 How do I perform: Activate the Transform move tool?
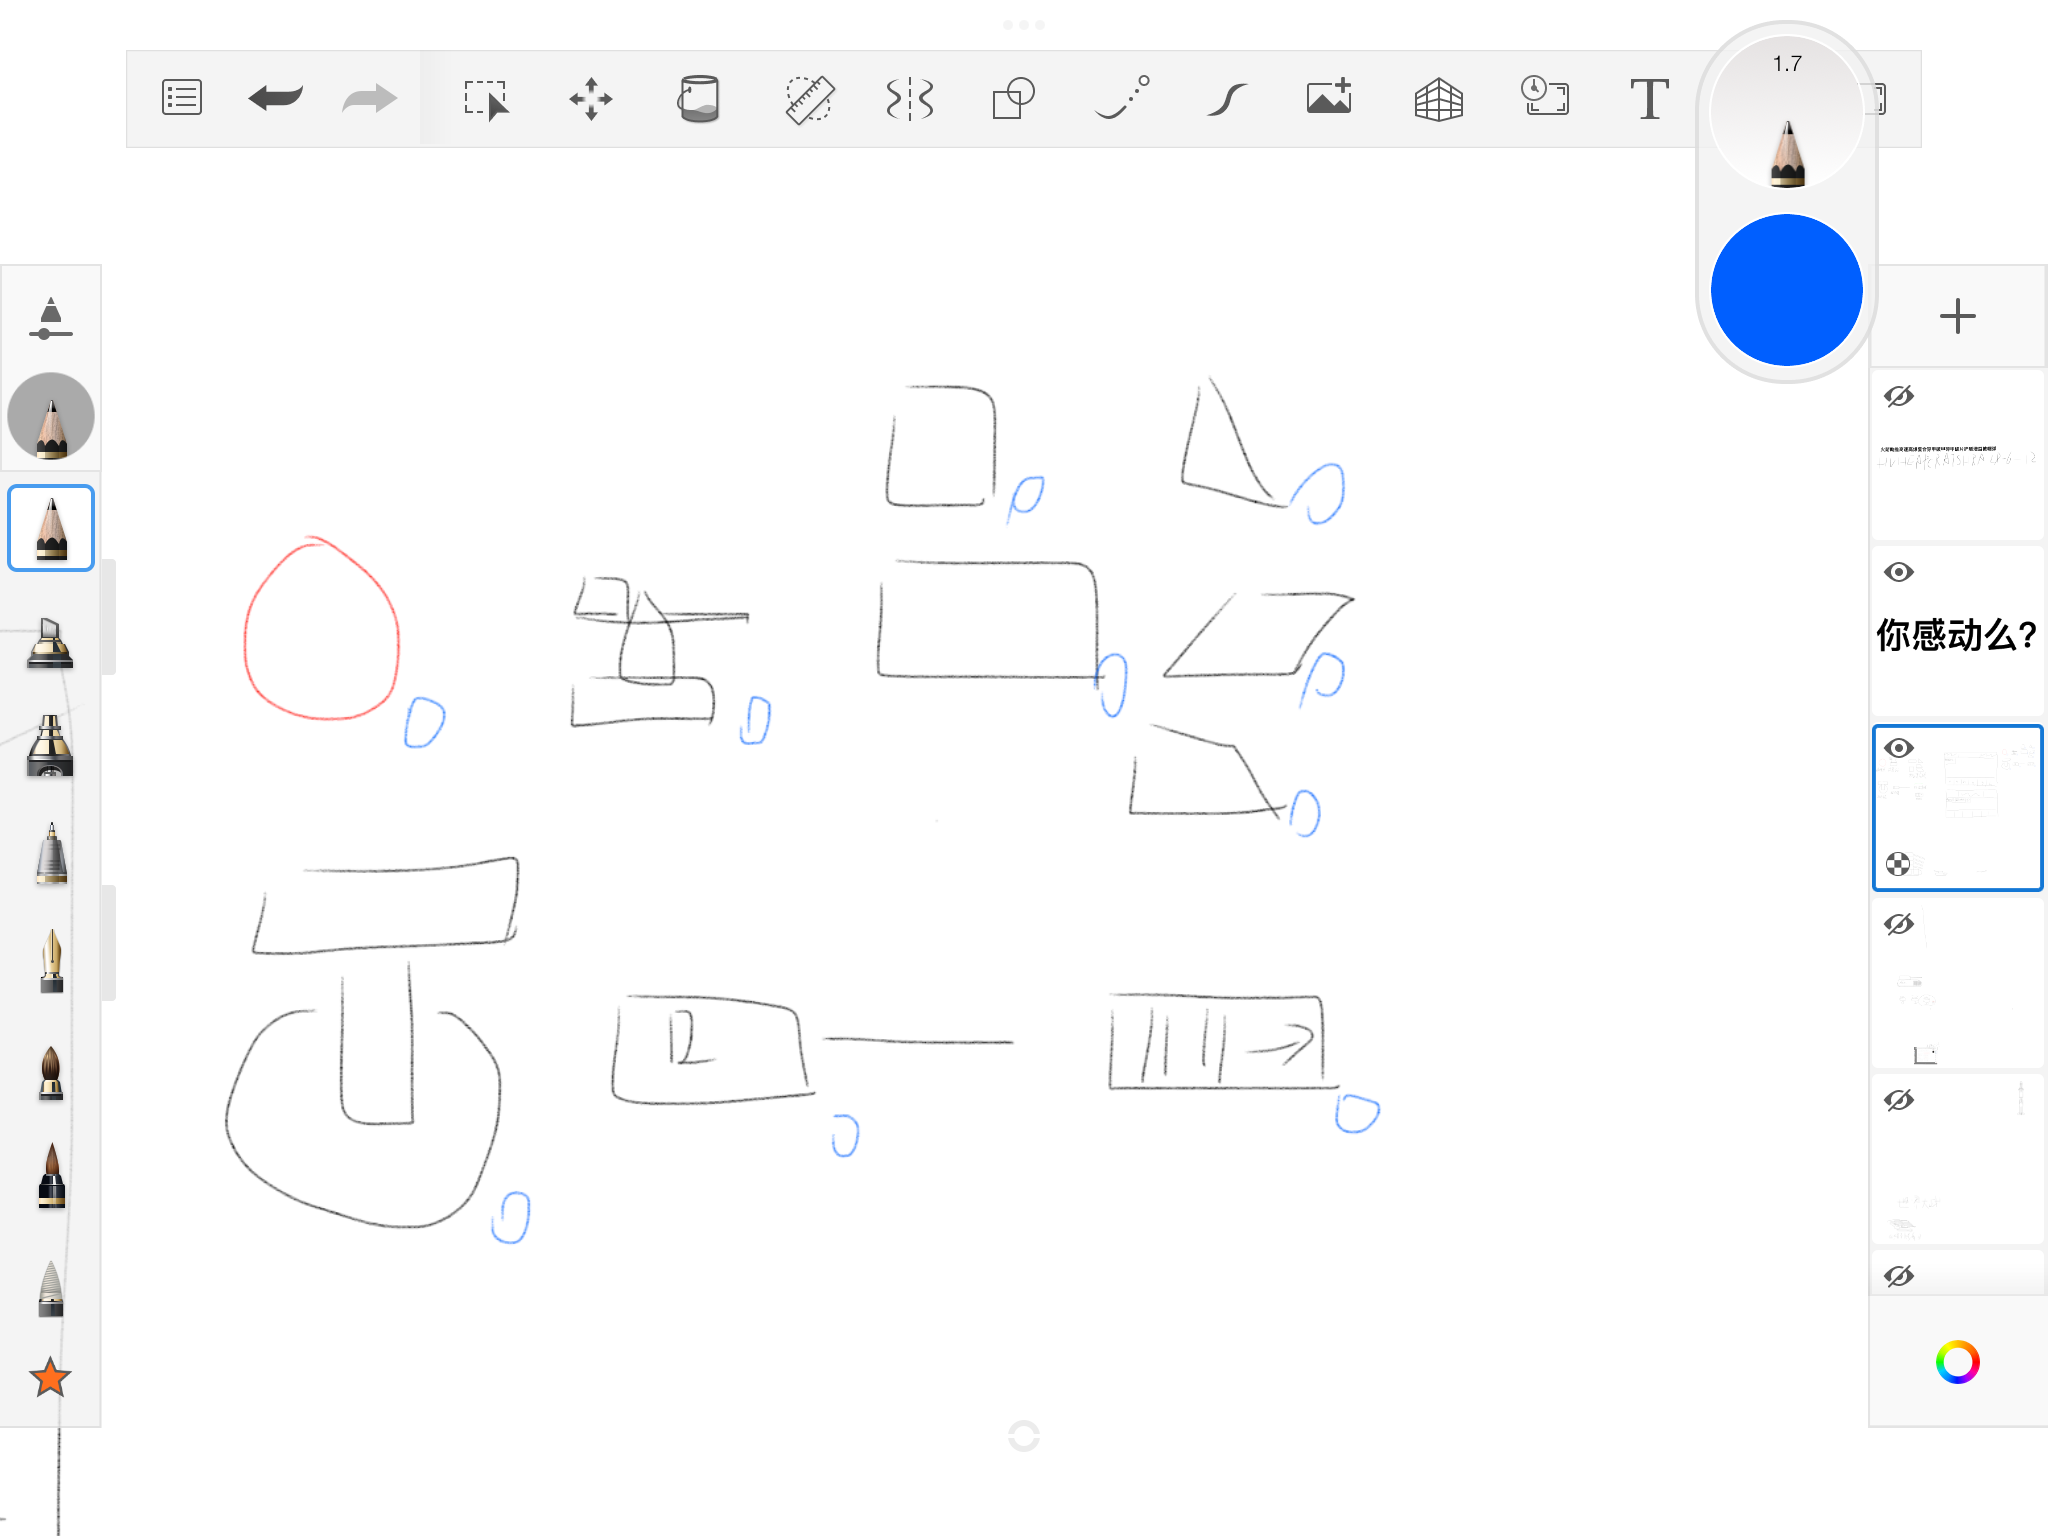(591, 99)
